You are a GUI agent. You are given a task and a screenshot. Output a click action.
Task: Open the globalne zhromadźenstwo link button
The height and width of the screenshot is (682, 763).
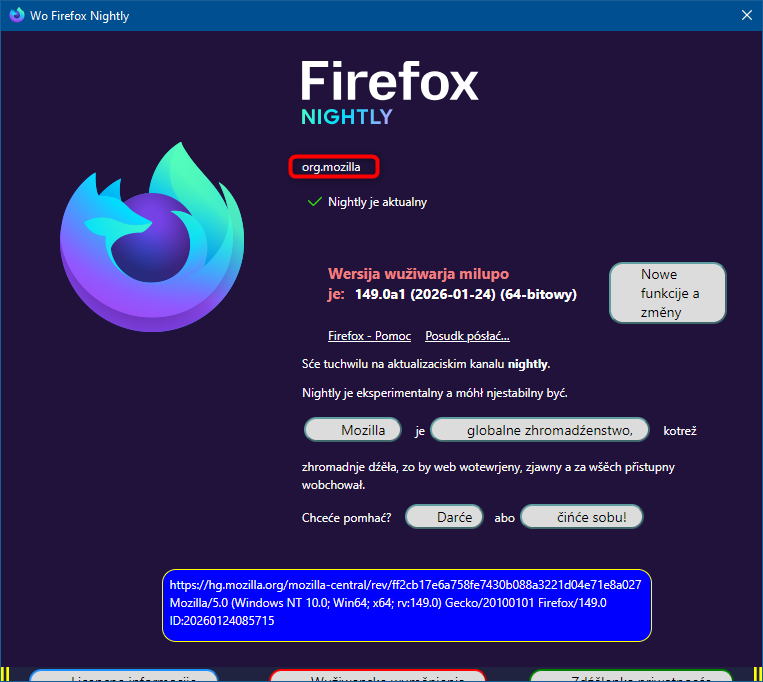coord(540,430)
